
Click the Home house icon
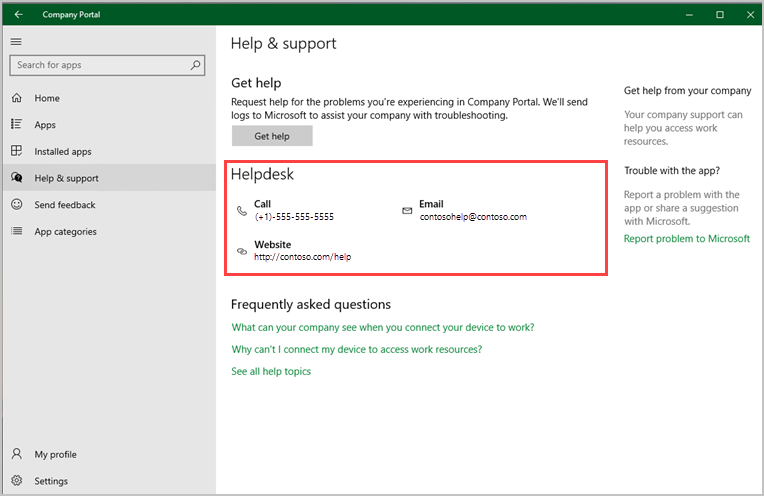click(x=17, y=98)
